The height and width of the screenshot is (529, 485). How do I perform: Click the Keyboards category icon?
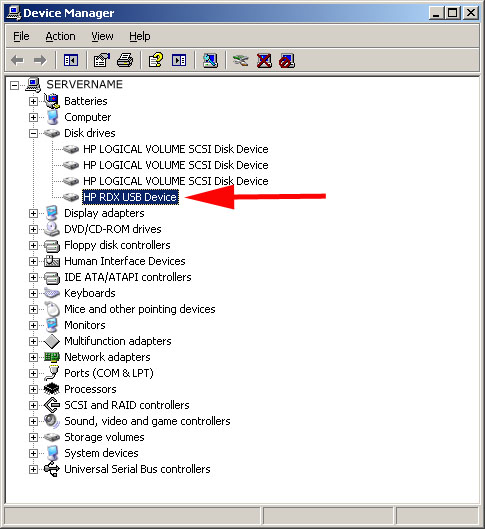click(x=52, y=293)
